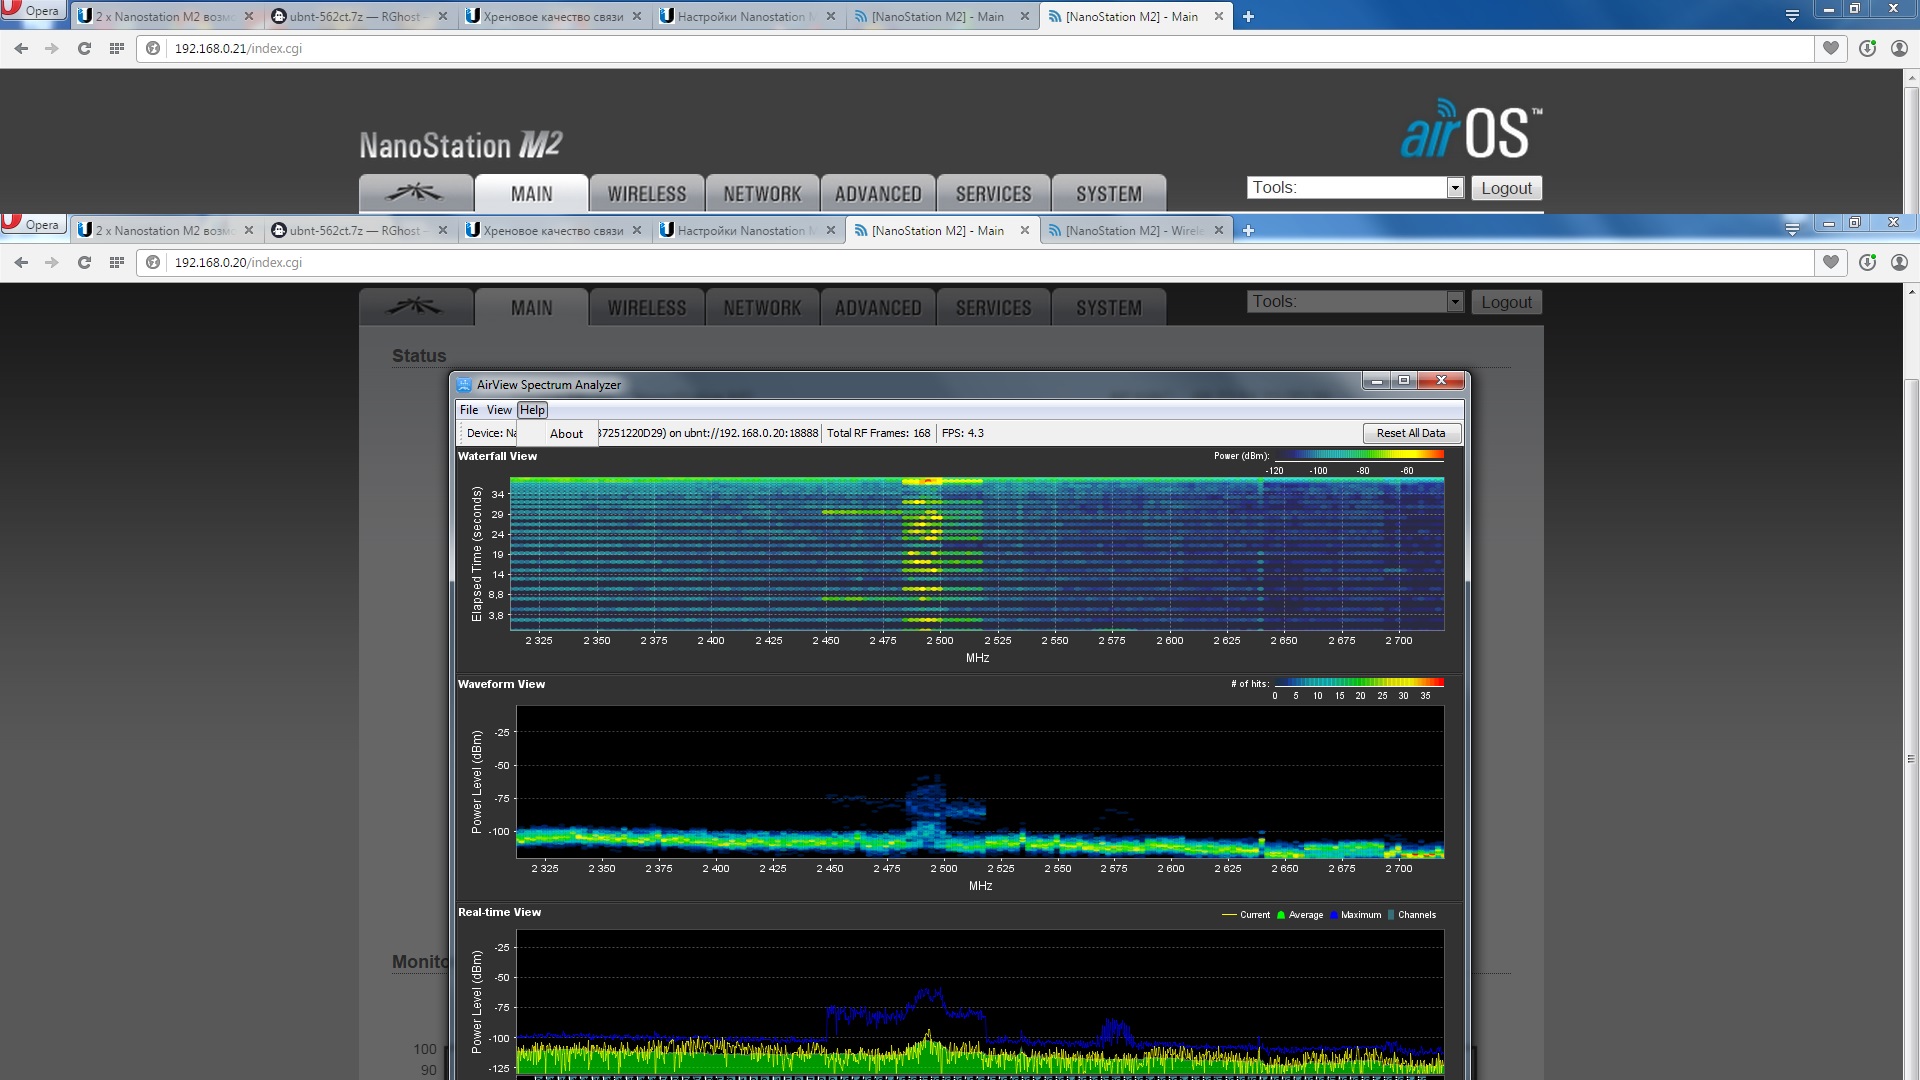The width and height of the screenshot is (1920, 1080).
Task: Maximize the AirView Spectrum Analyzer window
Action: (1404, 380)
